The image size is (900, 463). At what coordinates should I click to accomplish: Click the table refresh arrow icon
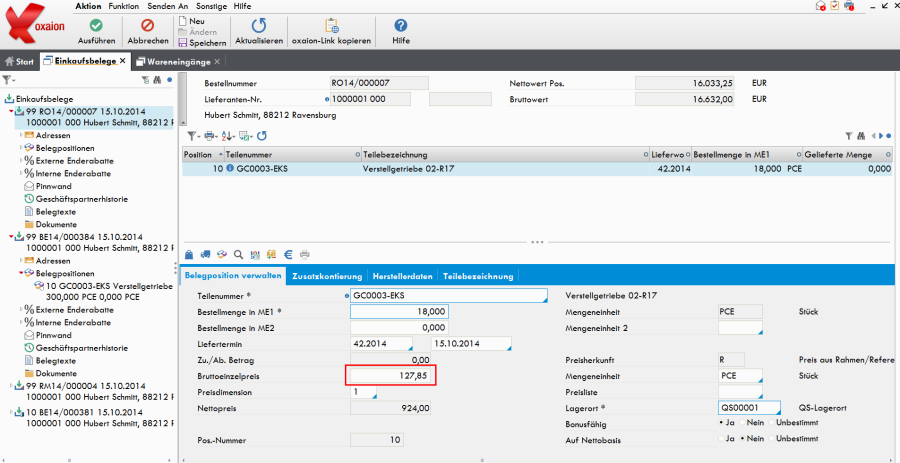click(262, 136)
